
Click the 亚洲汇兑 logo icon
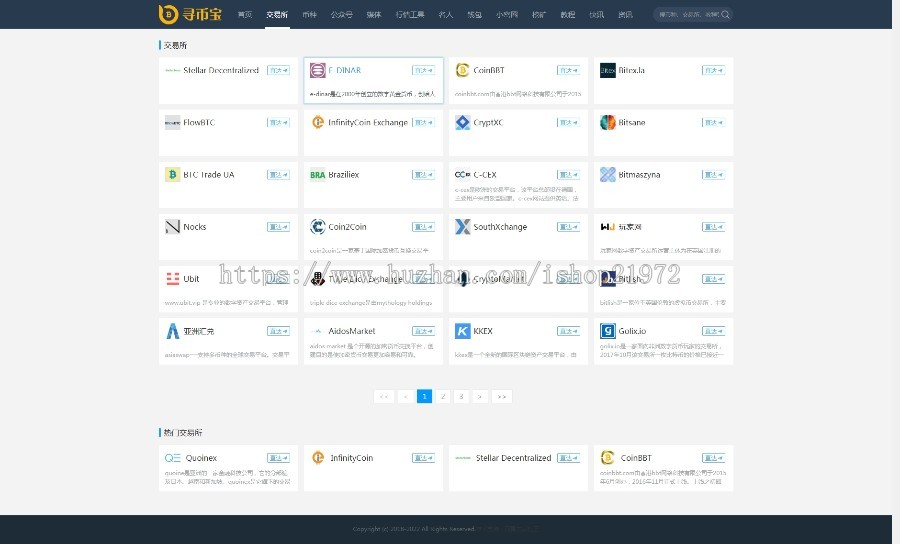[172, 331]
